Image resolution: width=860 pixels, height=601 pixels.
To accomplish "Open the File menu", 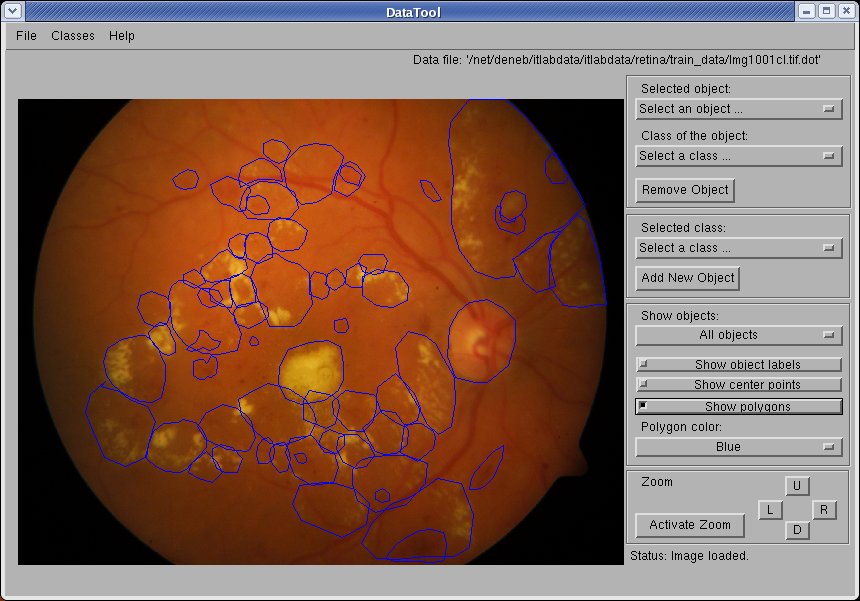I will coord(26,36).
